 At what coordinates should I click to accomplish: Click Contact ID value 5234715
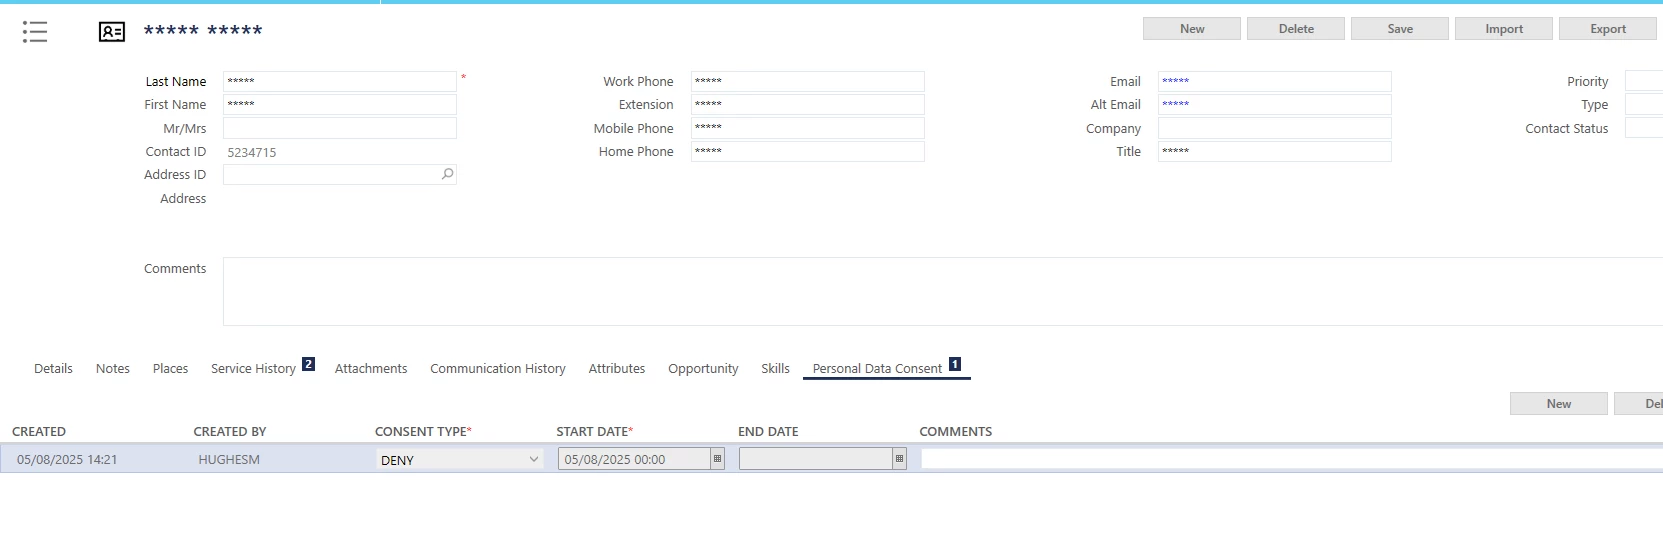(252, 152)
